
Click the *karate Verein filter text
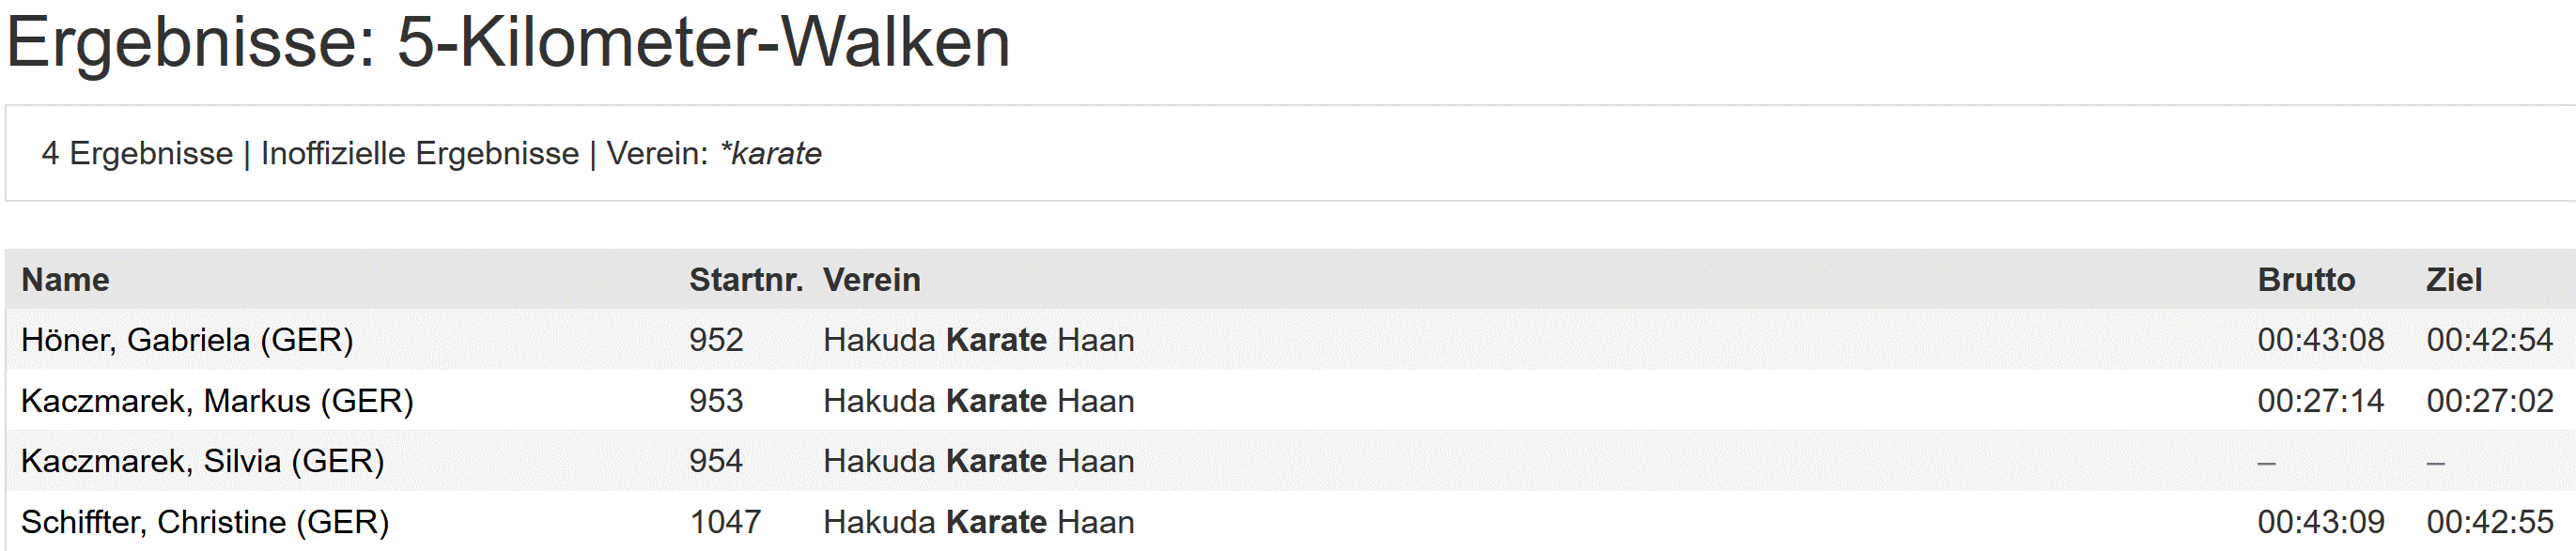770,154
